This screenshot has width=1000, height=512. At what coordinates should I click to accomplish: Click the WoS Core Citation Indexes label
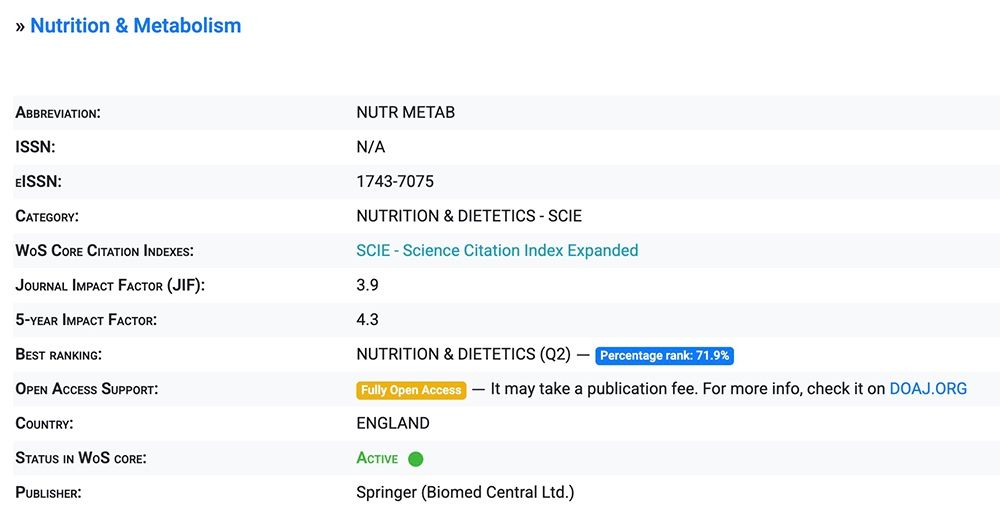point(104,251)
